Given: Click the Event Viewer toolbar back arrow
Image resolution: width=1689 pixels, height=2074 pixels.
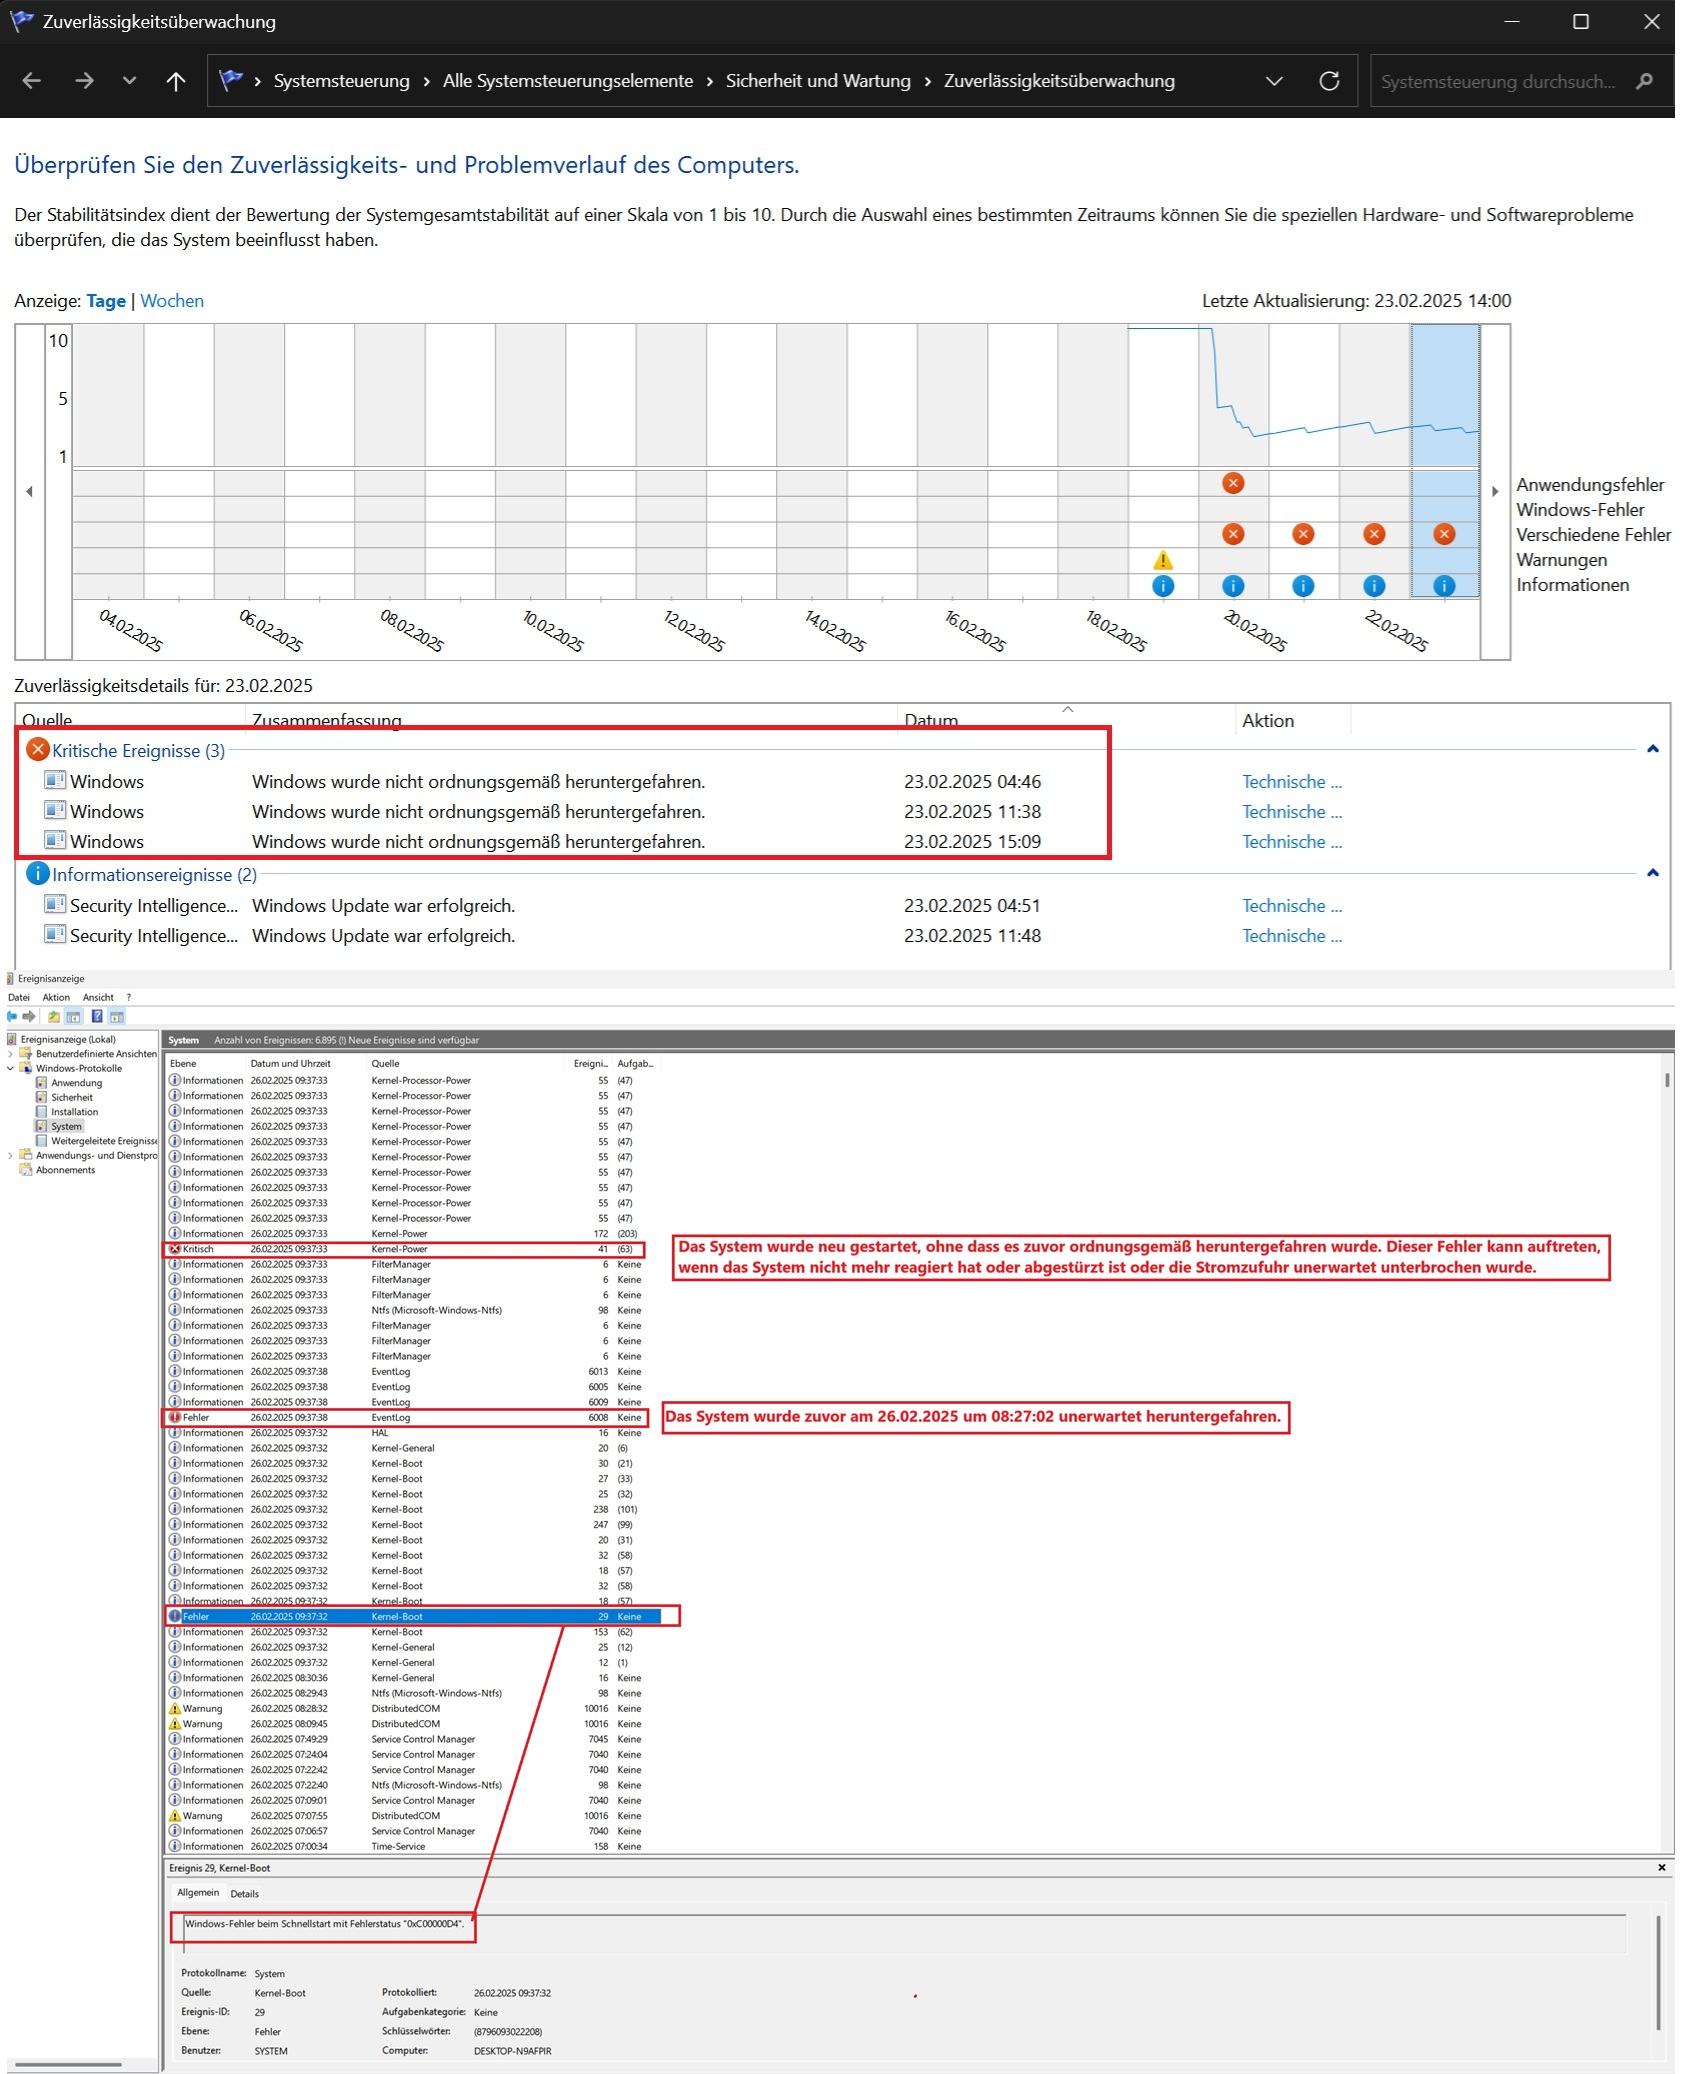Looking at the screenshot, I should coord(12,1016).
